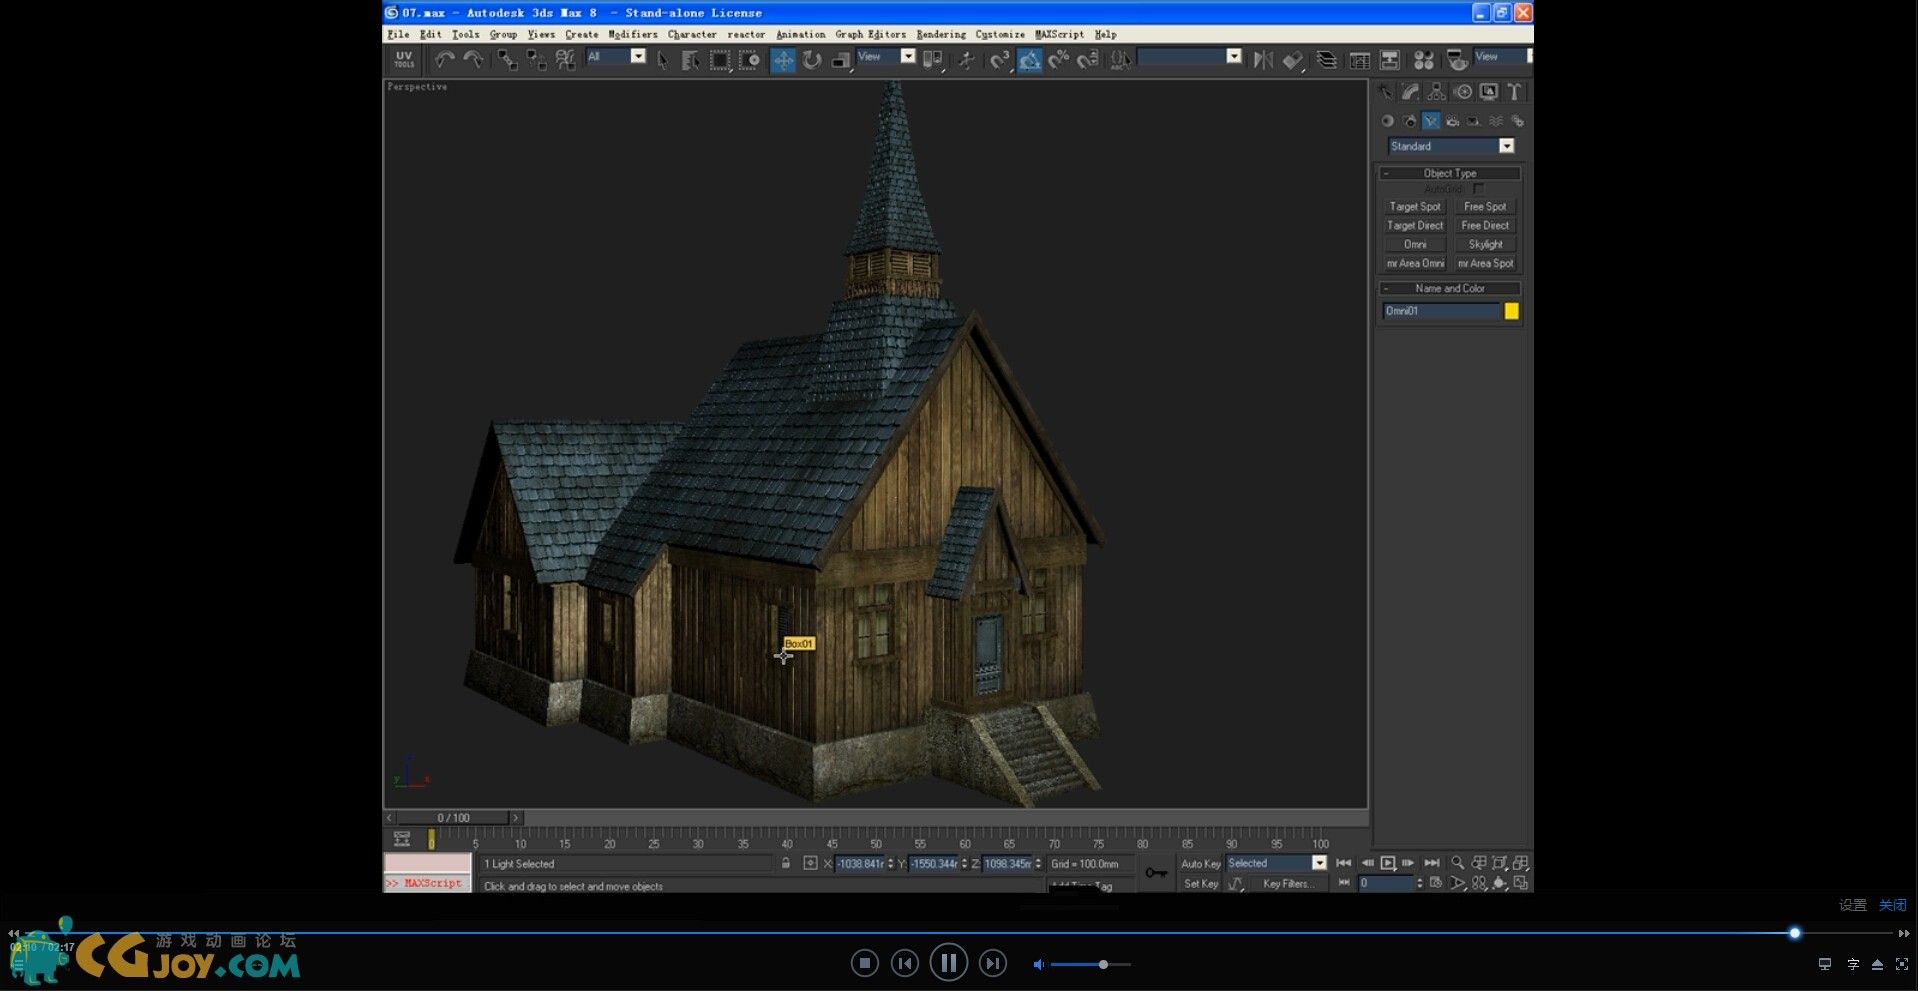
Task: Click the Target Spot button
Action: point(1414,207)
